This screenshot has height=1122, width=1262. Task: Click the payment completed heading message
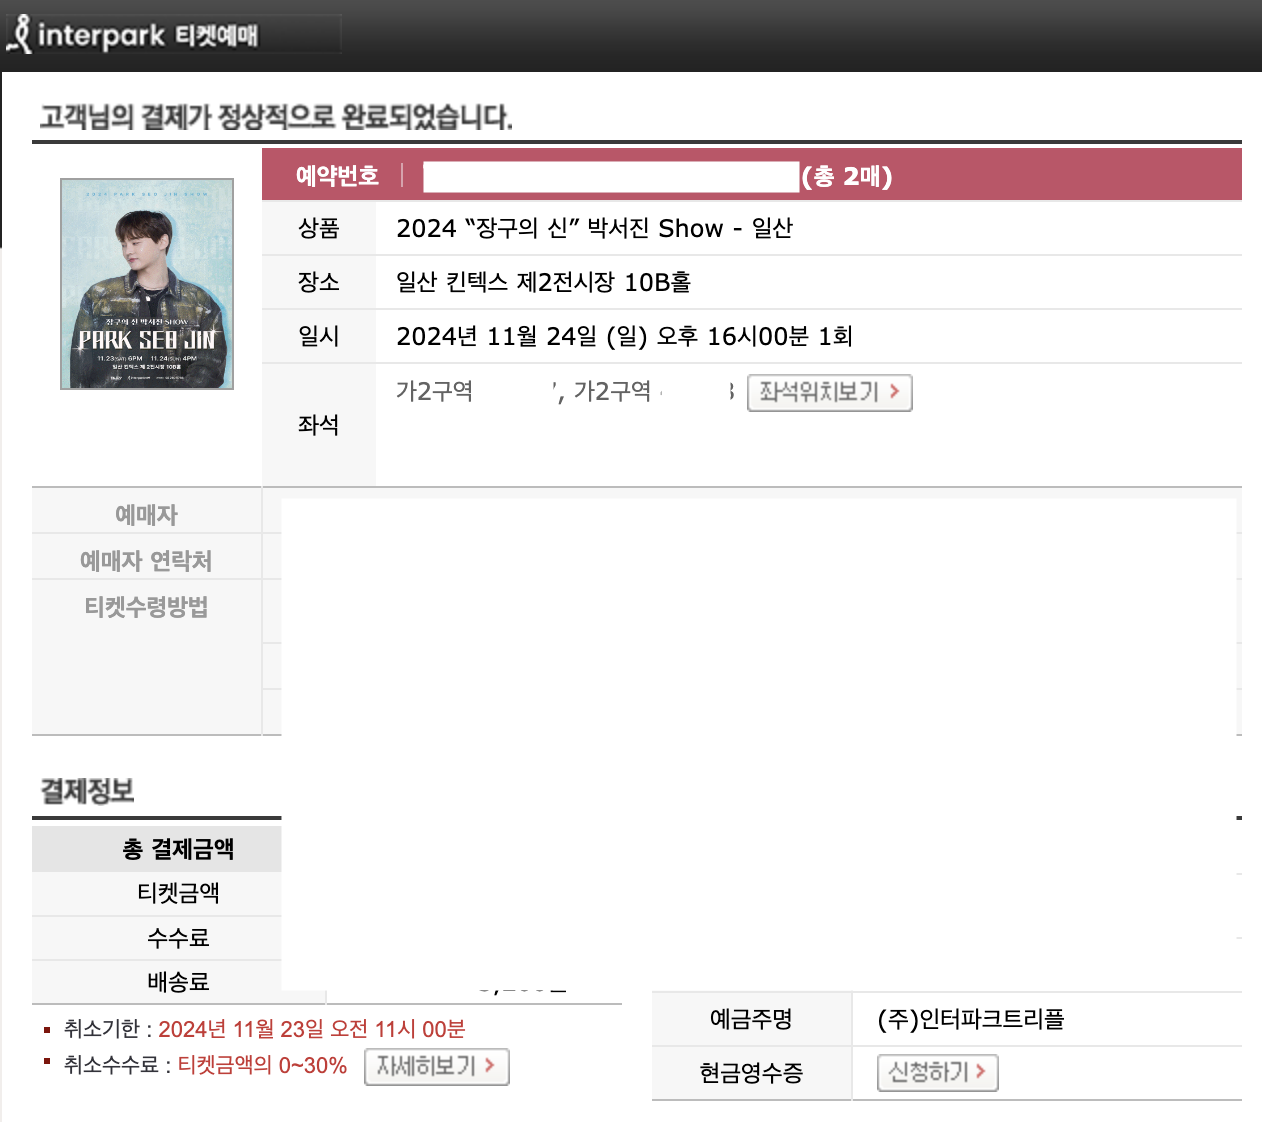[276, 118]
